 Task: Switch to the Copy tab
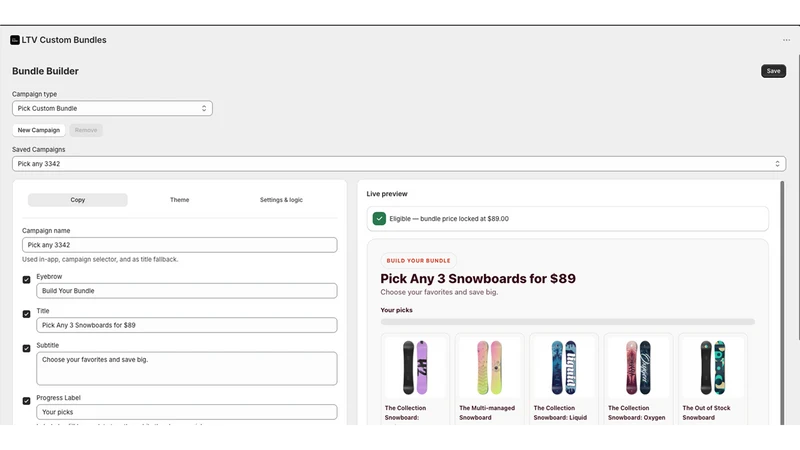(78, 200)
